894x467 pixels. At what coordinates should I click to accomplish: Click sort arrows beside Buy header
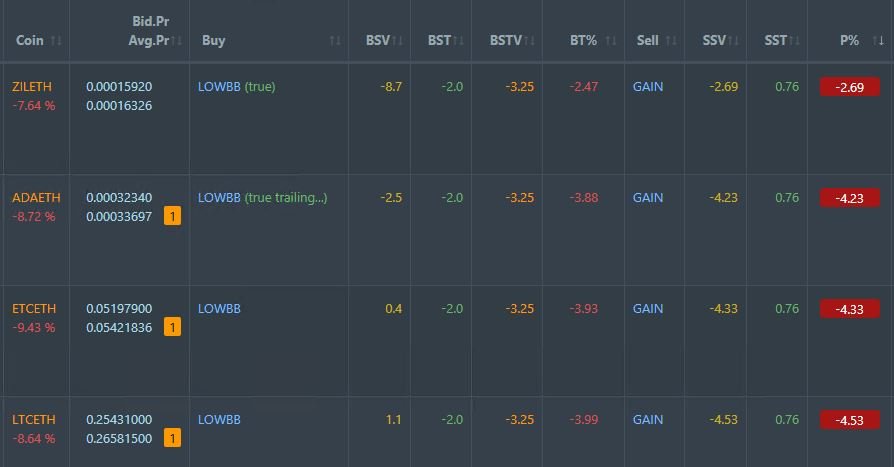pyautogui.click(x=335, y=40)
